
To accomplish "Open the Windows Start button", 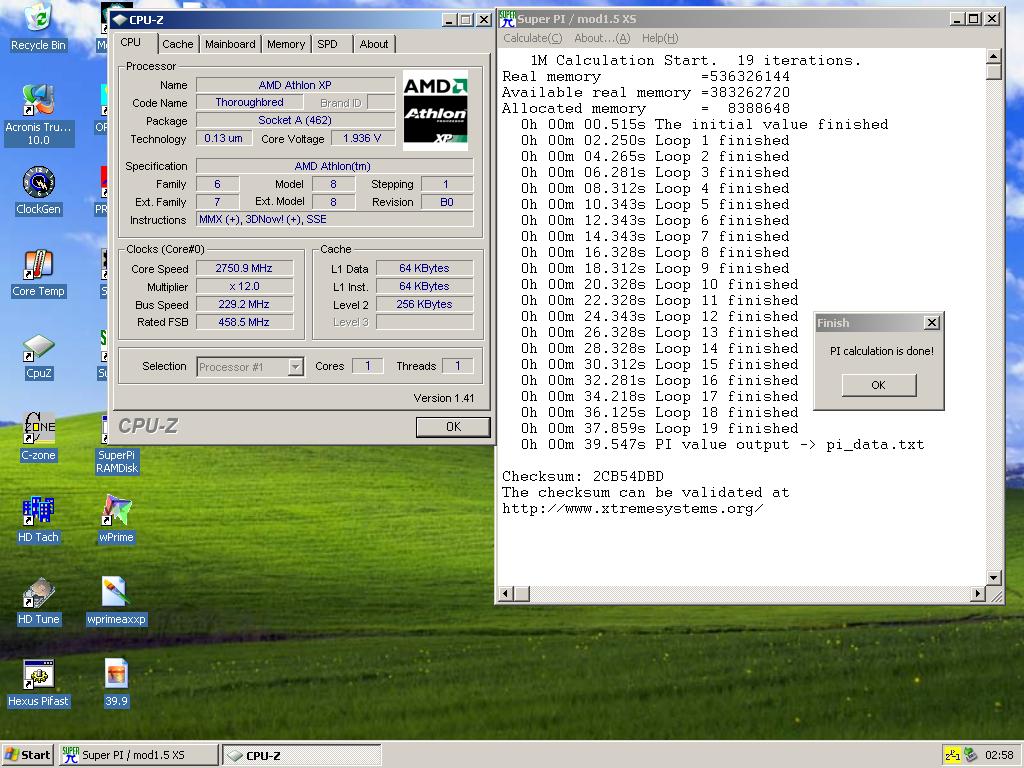I will 28,755.
